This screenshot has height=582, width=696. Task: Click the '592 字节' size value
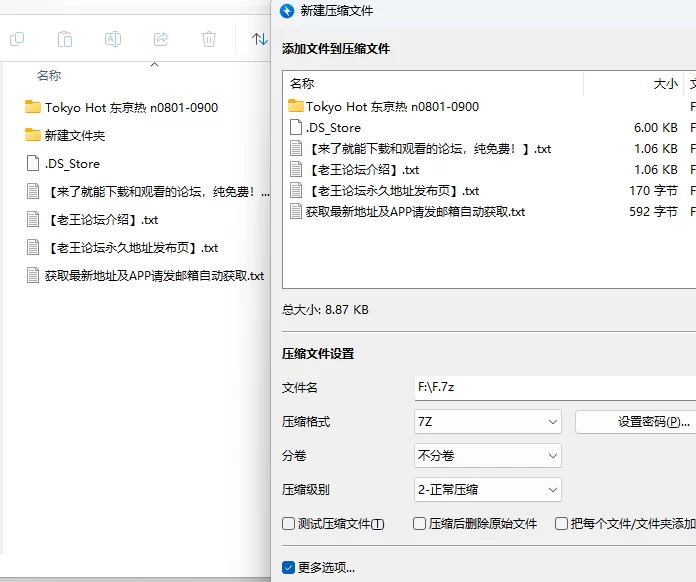pyautogui.click(x=653, y=212)
